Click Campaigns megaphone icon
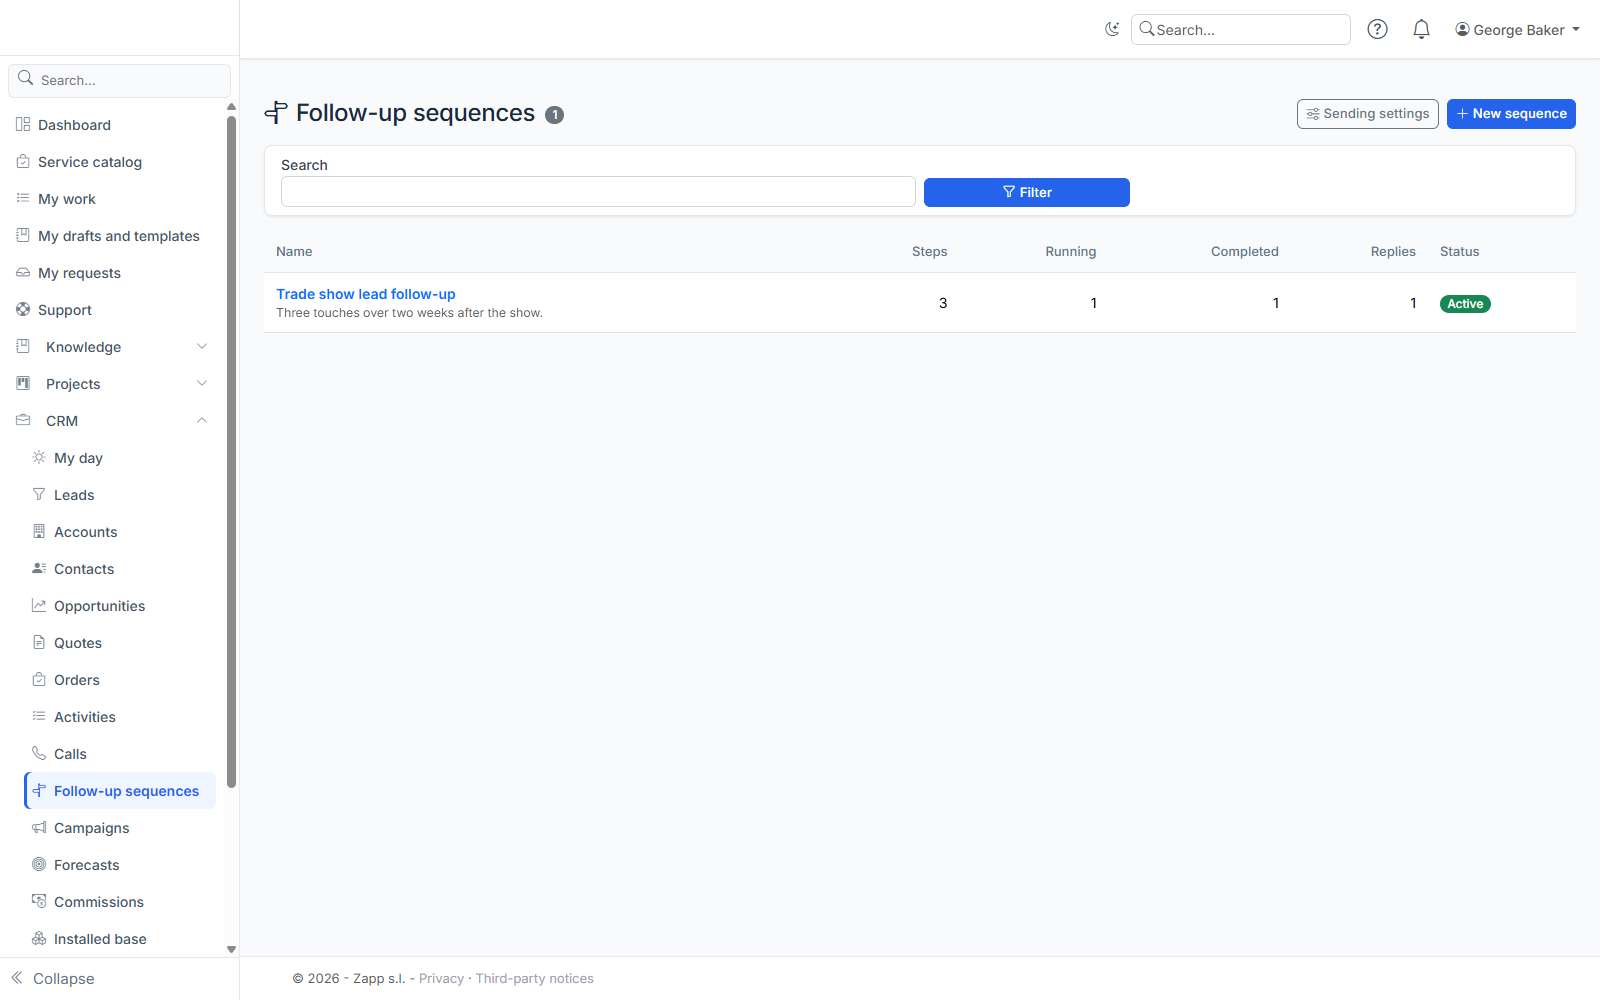The width and height of the screenshot is (1600, 1000). [x=39, y=827]
